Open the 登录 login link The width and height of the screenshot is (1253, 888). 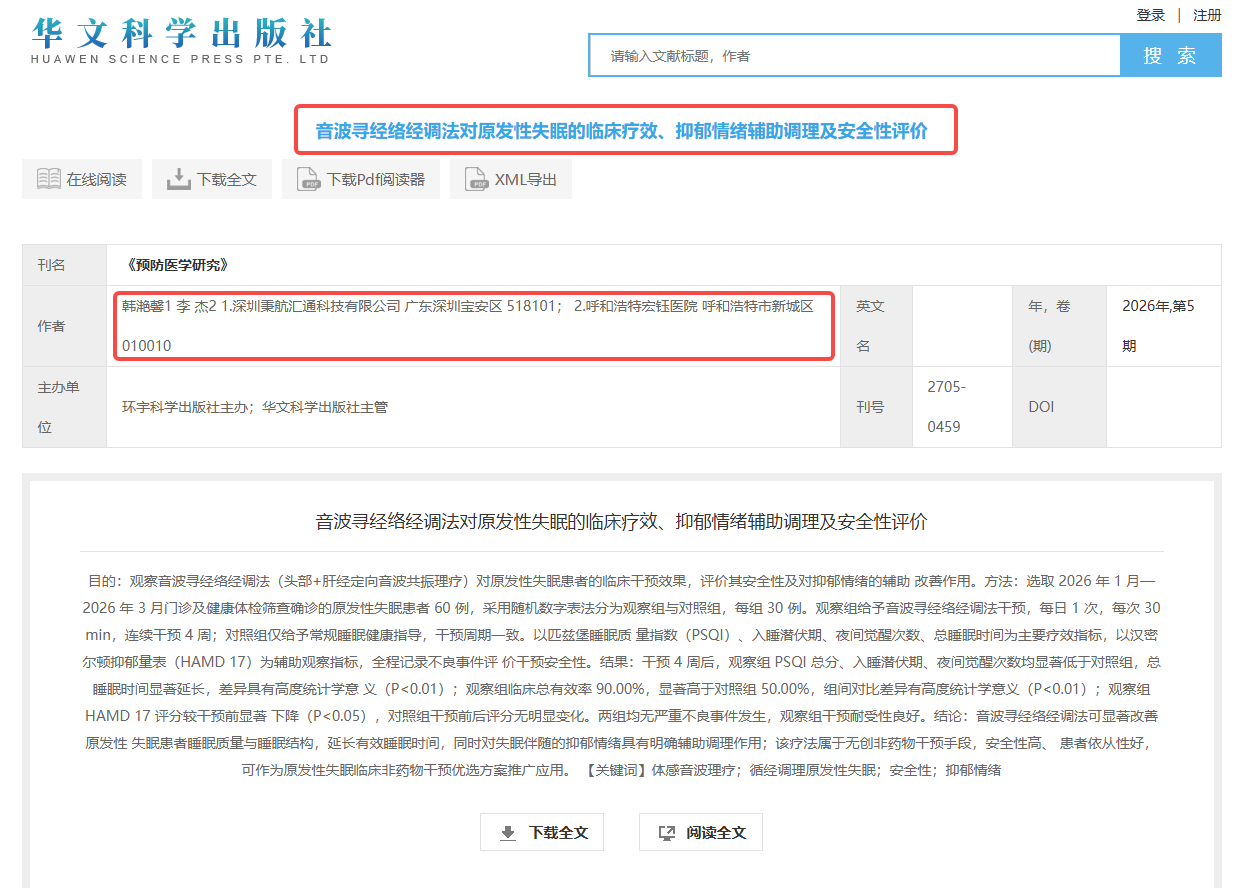pyautogui.click(x=1151, y=15)
